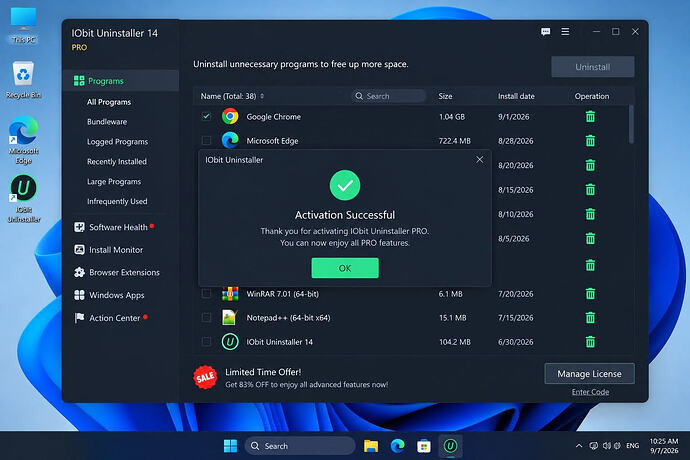Open Install Monitor
The width and height of the screenshot is (690, 460).
(109, 250)
